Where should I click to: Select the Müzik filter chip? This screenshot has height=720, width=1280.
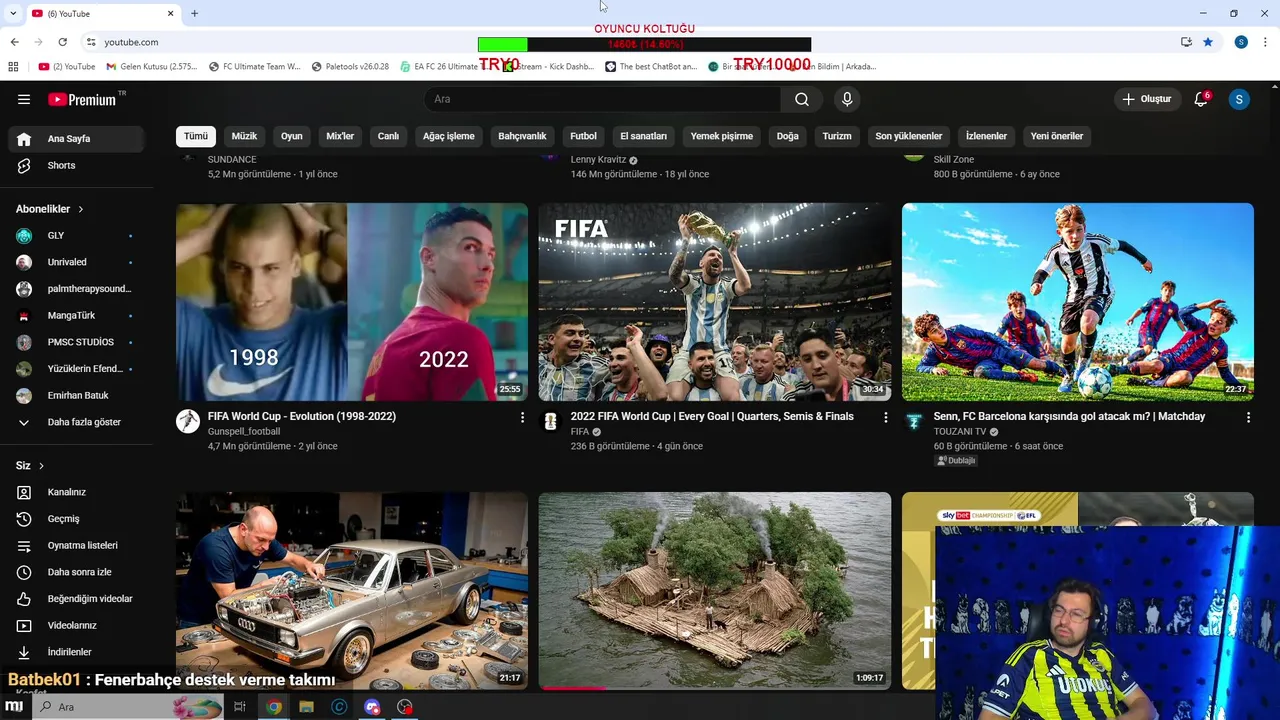click(244, 136)
